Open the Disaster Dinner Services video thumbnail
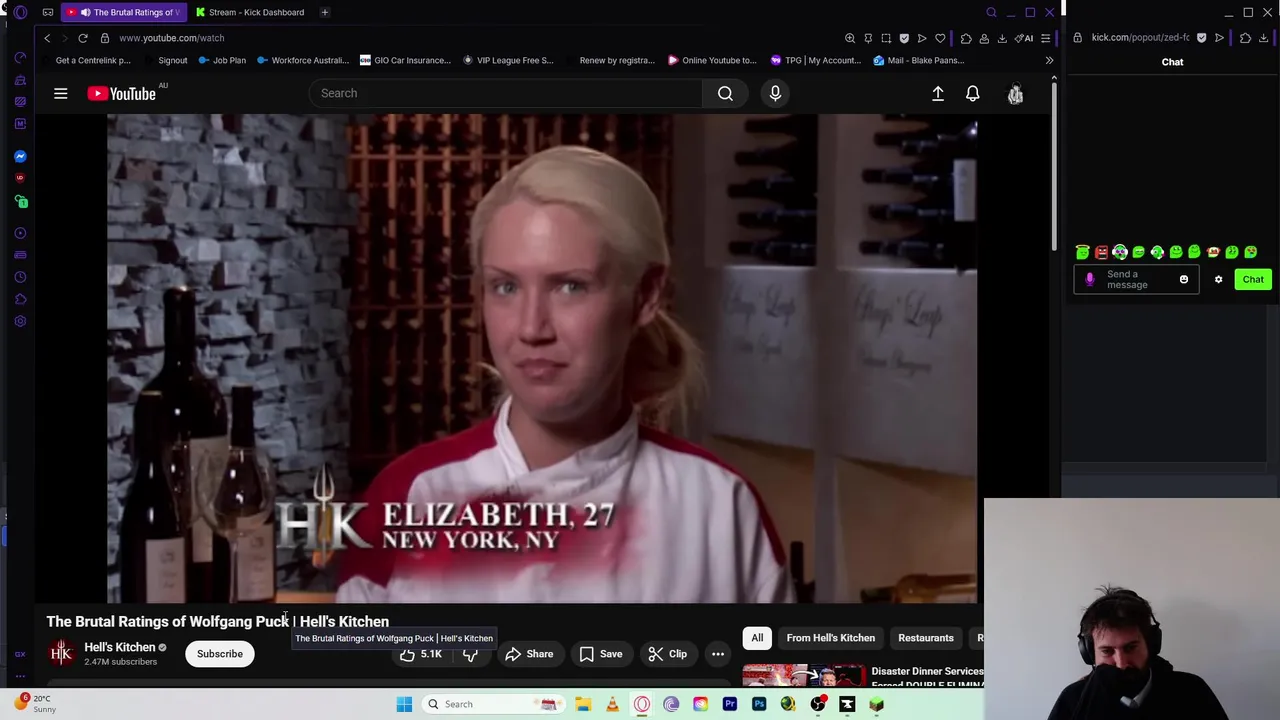This screenshot has height=720, width=1280. [803, 676]
